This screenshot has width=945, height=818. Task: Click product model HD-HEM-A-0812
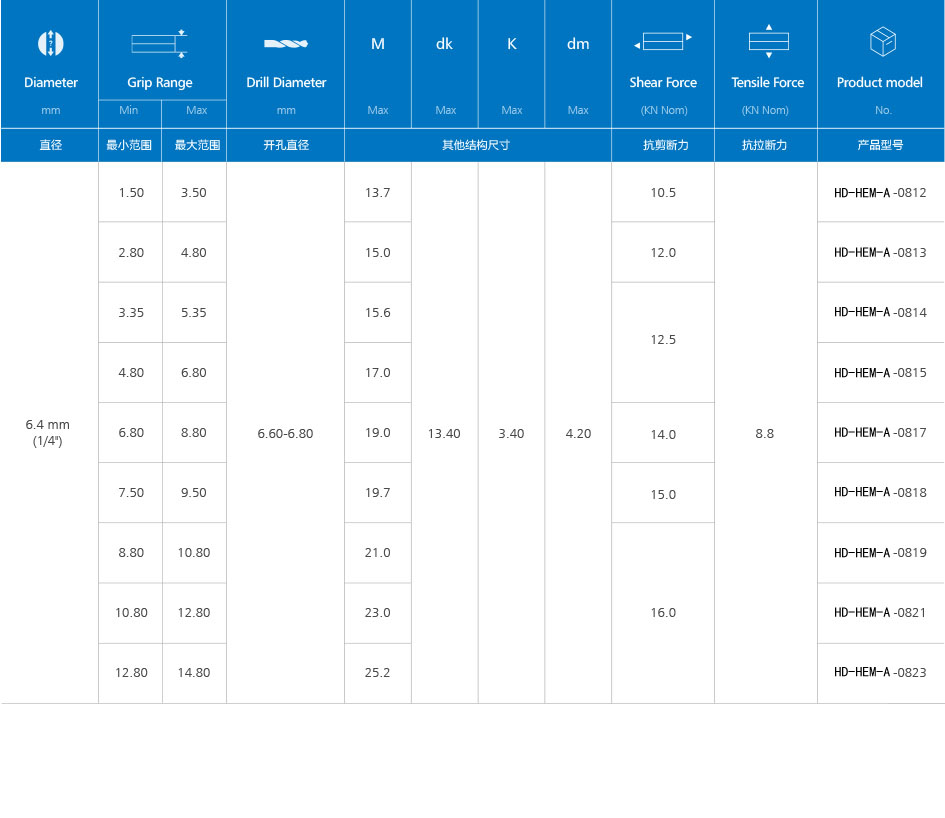click(x=880, y=193)
